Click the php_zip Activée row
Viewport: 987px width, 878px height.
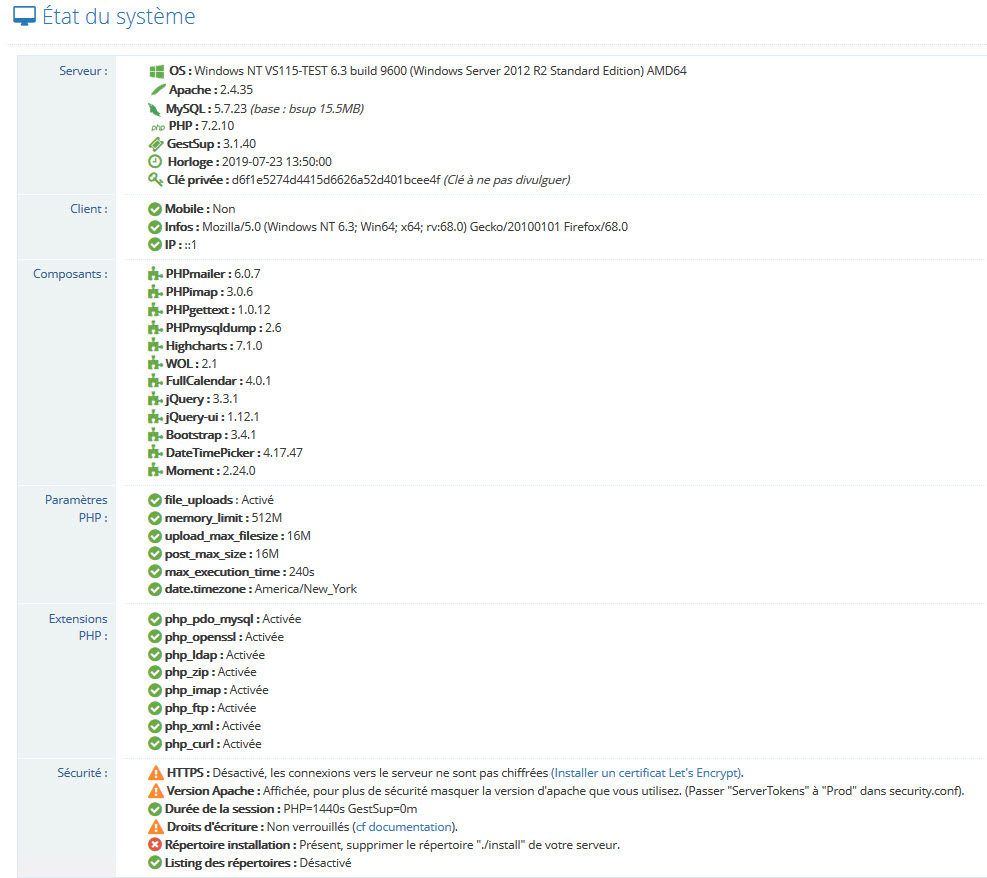pos(202,673)
